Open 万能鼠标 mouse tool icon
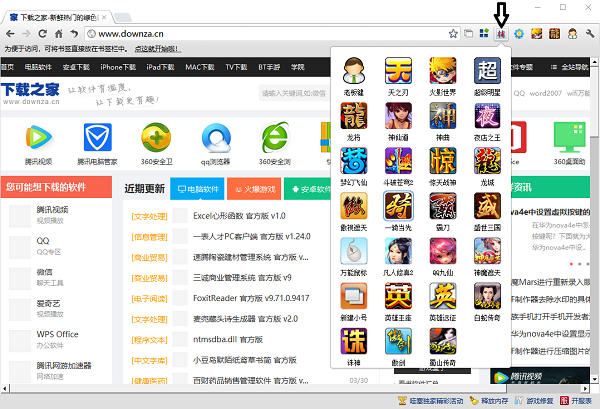 click(x=354, y=251)
